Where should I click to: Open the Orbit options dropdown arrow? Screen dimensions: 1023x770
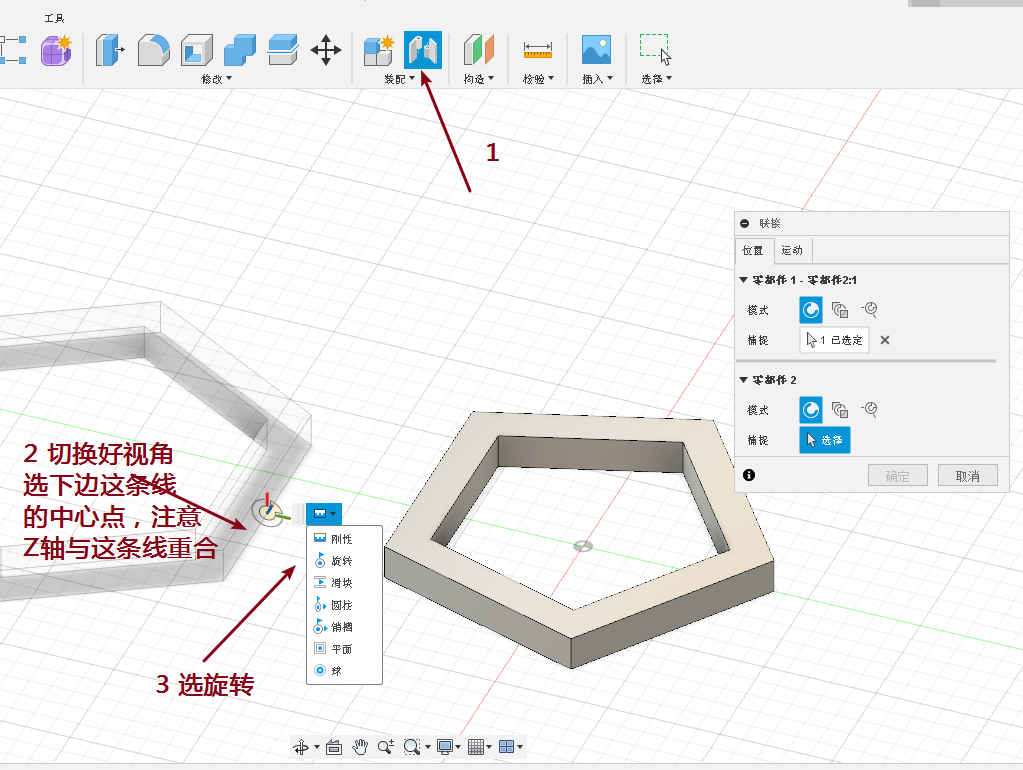coord(317,747)
